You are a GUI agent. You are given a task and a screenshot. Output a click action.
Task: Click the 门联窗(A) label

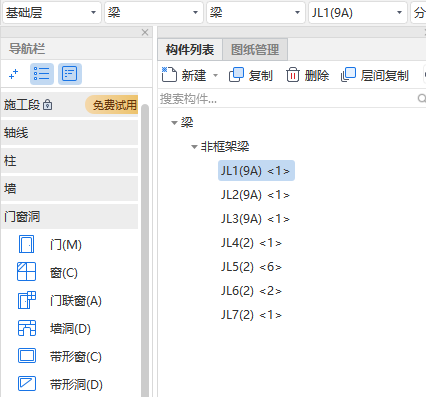[76, 301]
